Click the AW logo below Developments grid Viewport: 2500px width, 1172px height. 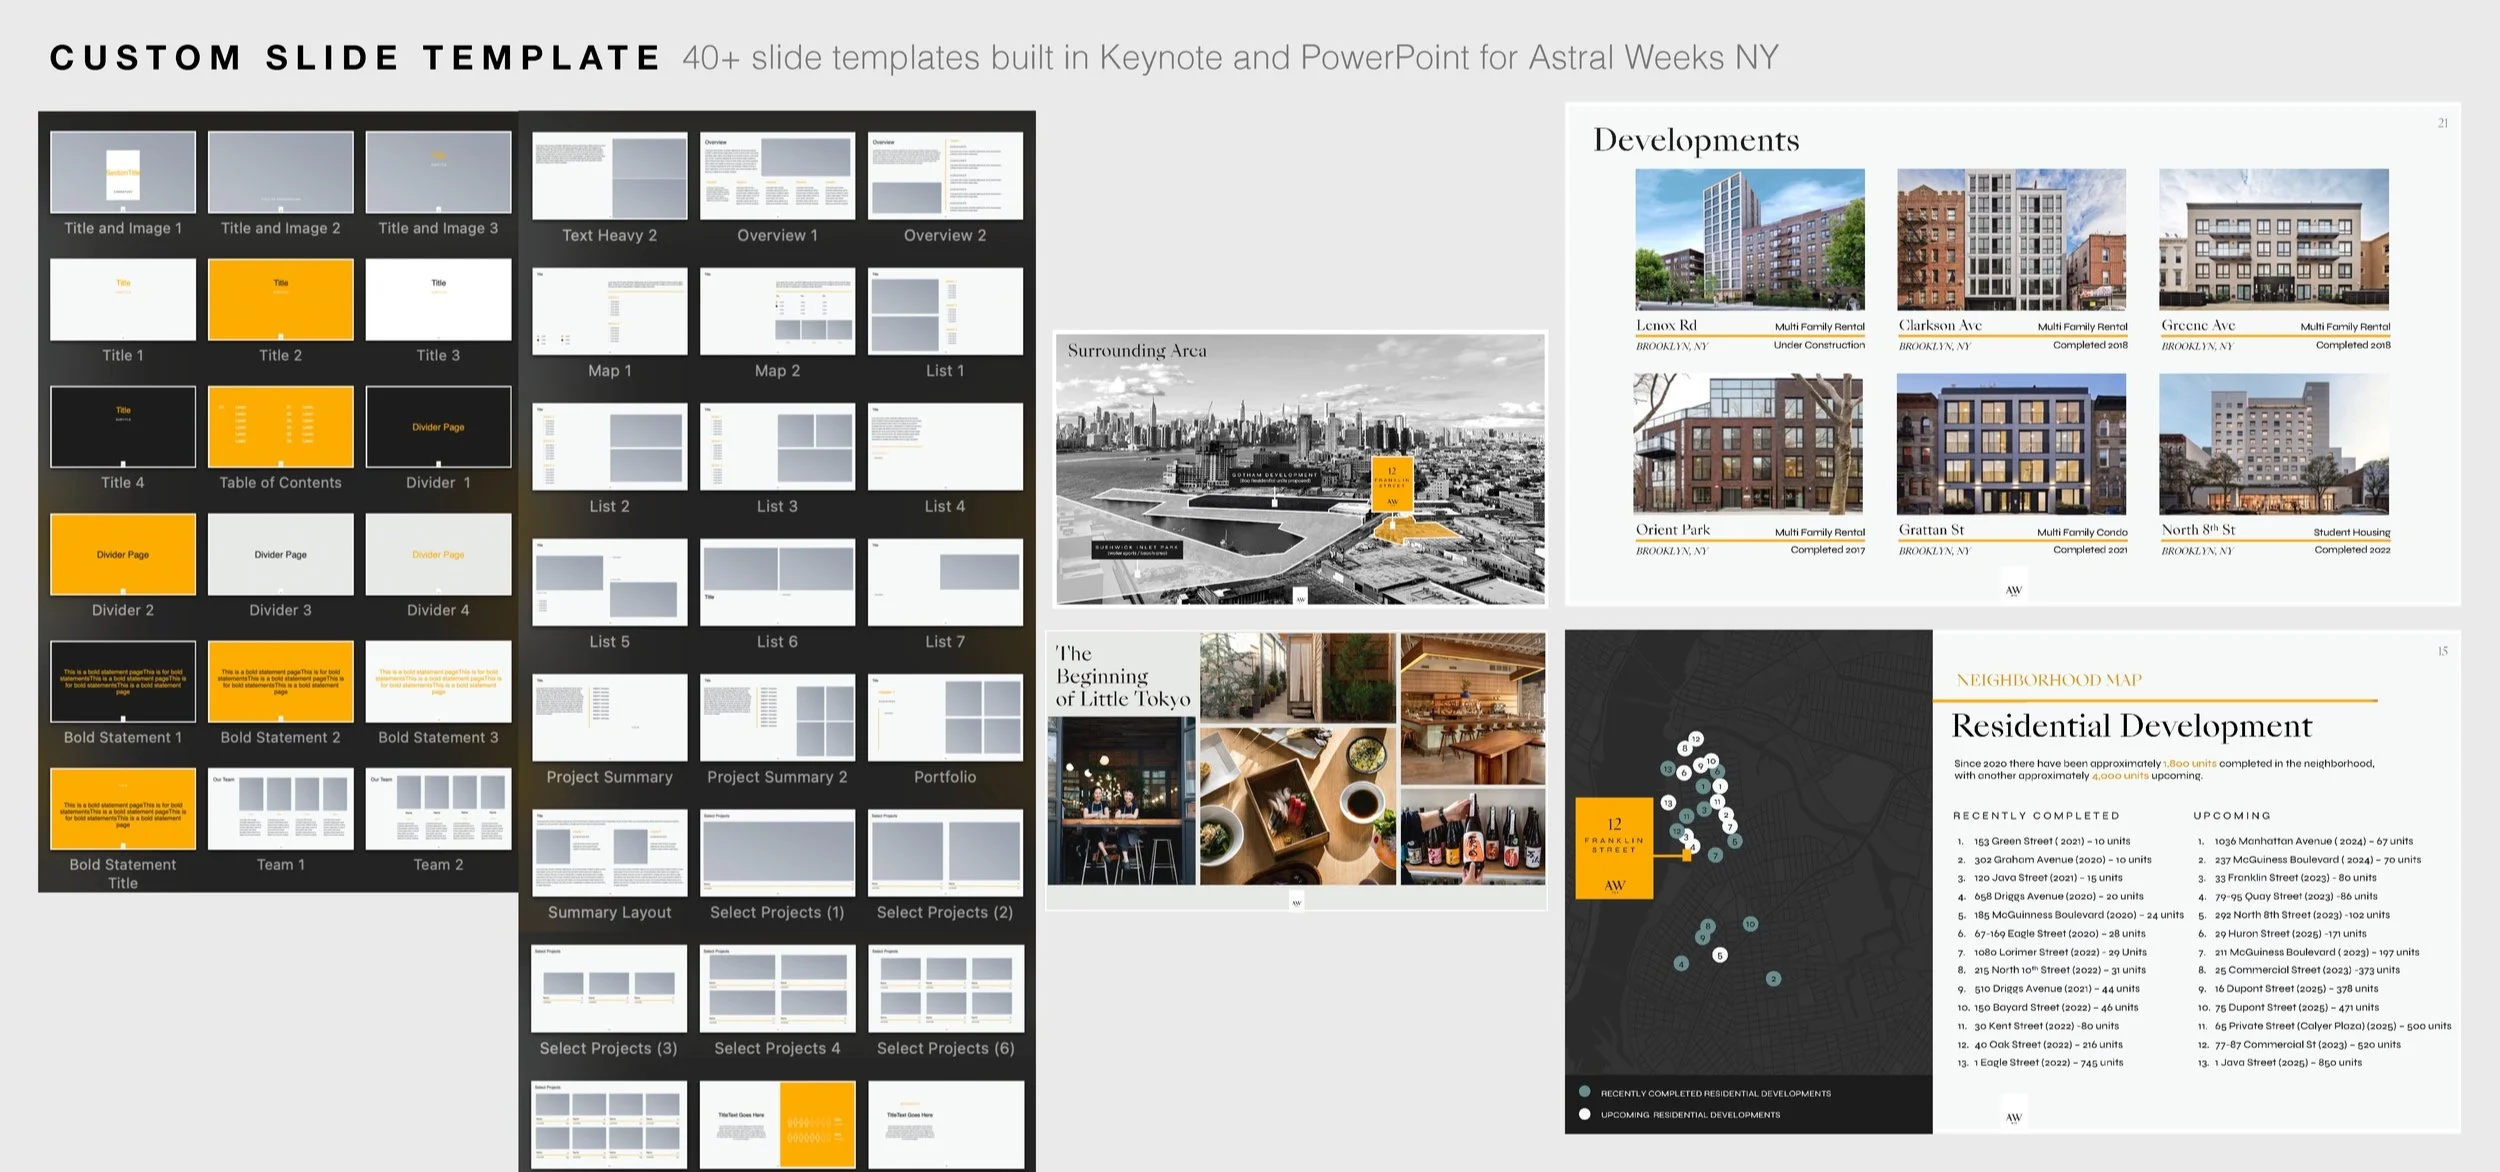pyautogui.click(x=2013, y=590)
